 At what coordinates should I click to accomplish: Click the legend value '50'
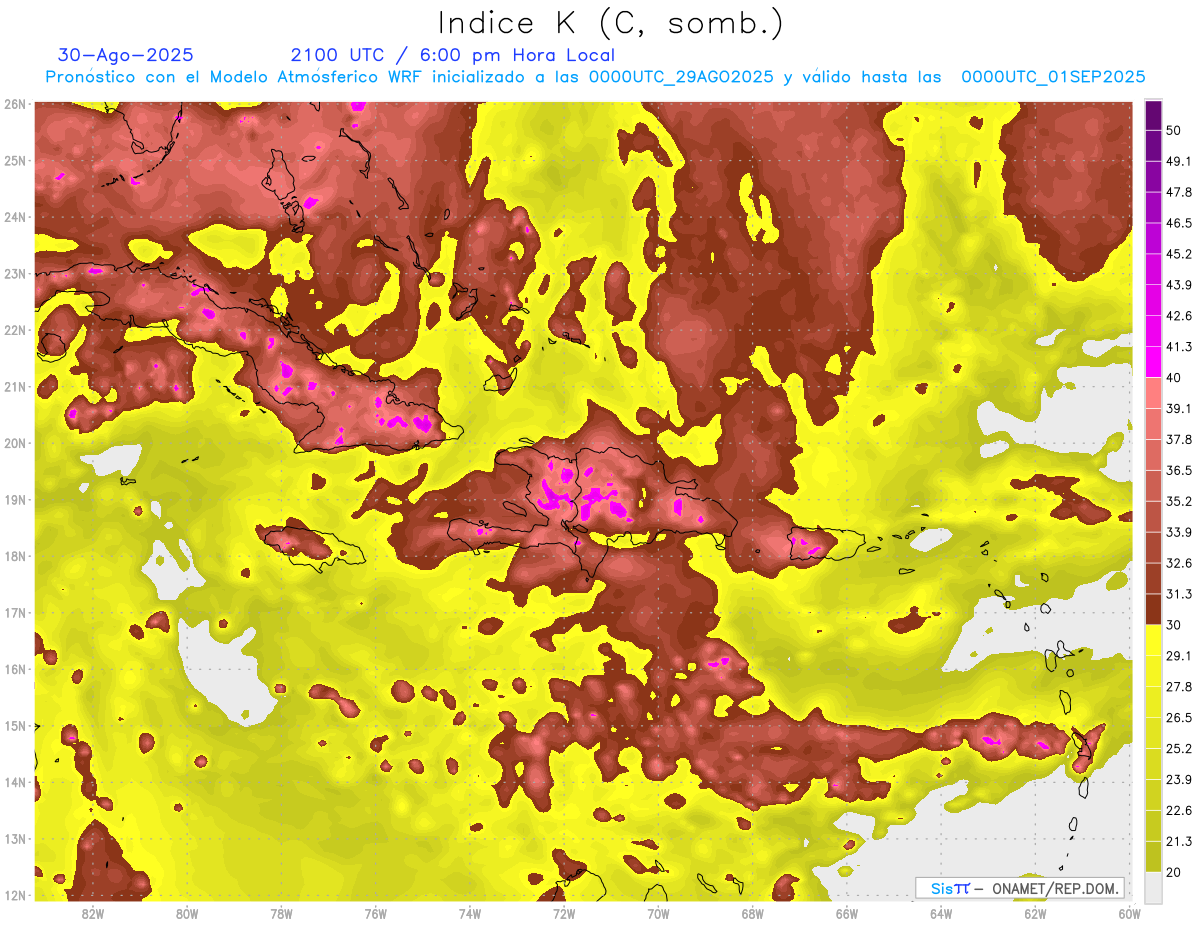click(x=1174, y=130)
